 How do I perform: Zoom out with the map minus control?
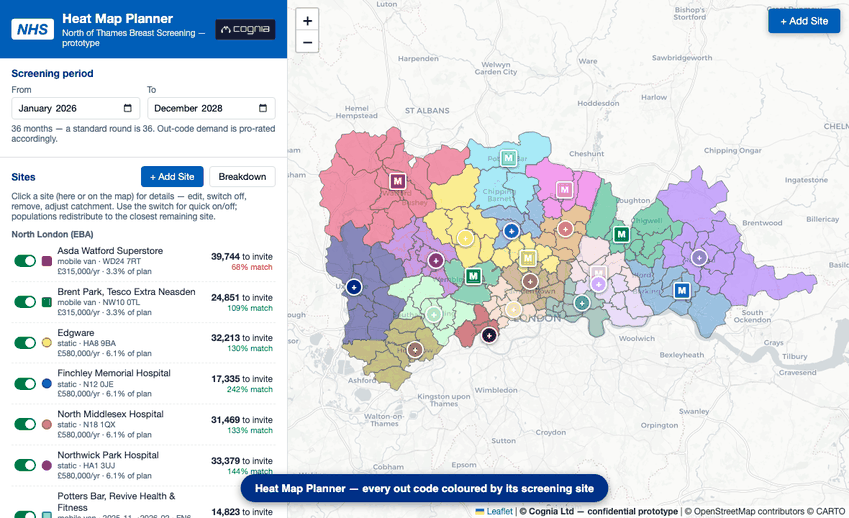(307, 42)
